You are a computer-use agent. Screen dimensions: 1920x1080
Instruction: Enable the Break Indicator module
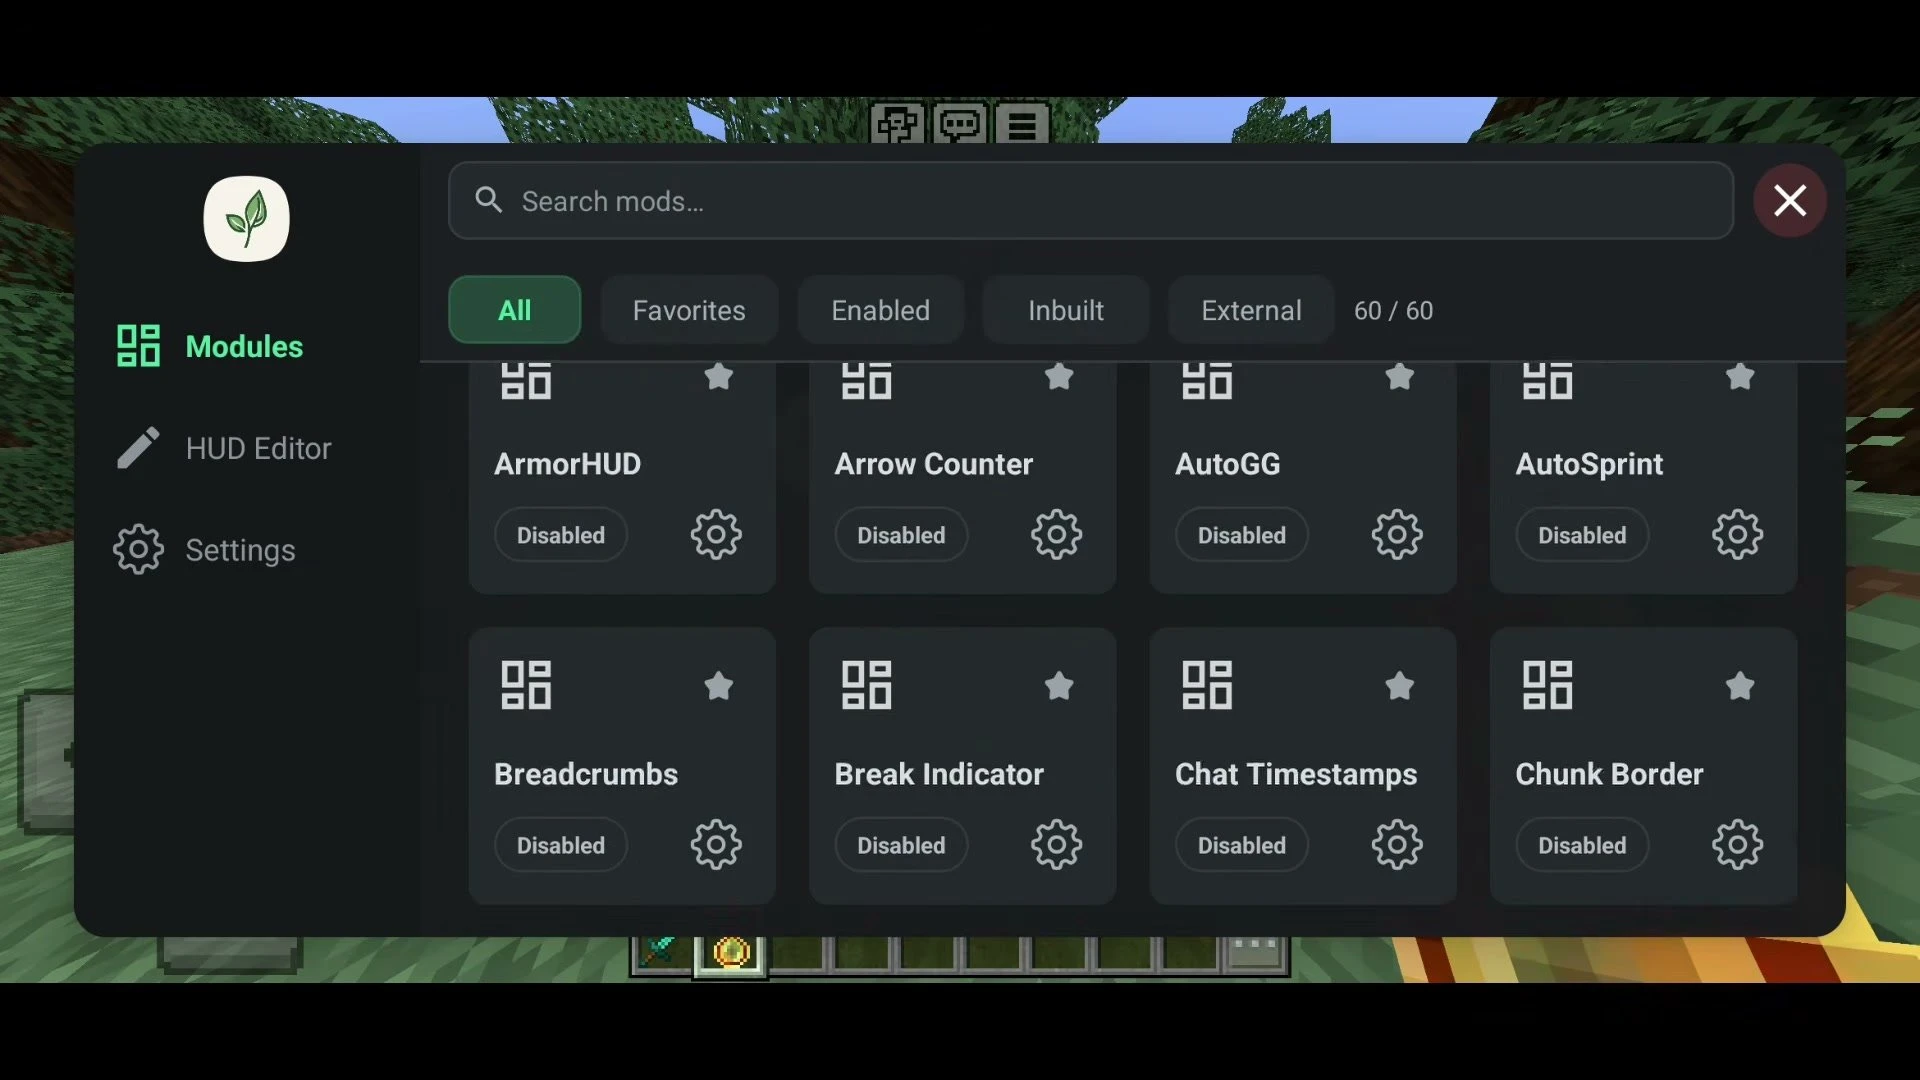(x=901, y=845)
